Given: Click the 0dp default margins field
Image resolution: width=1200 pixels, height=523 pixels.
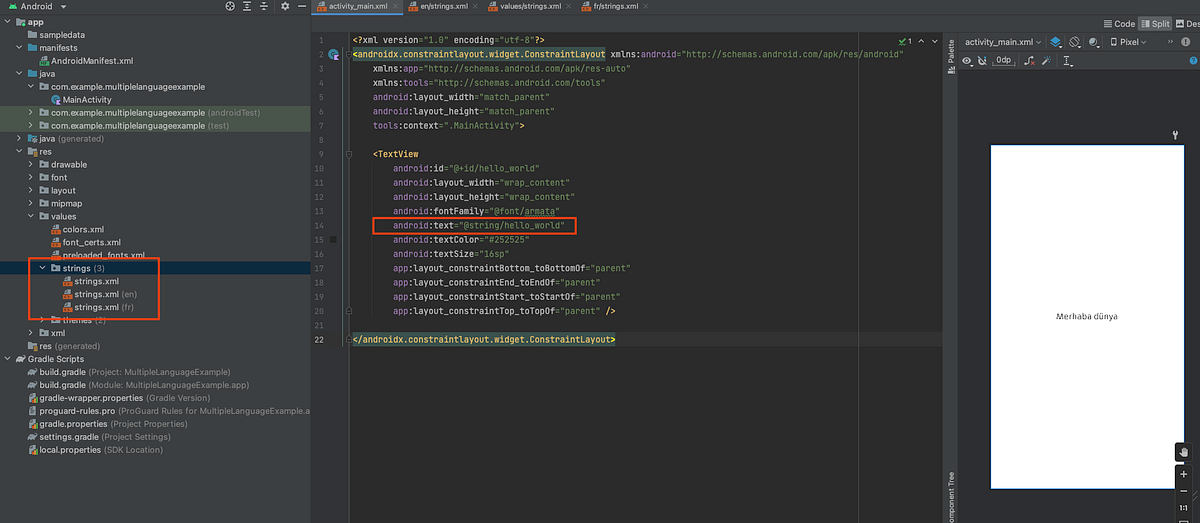Looking at the screenshot, I should tap(1003, 61).
